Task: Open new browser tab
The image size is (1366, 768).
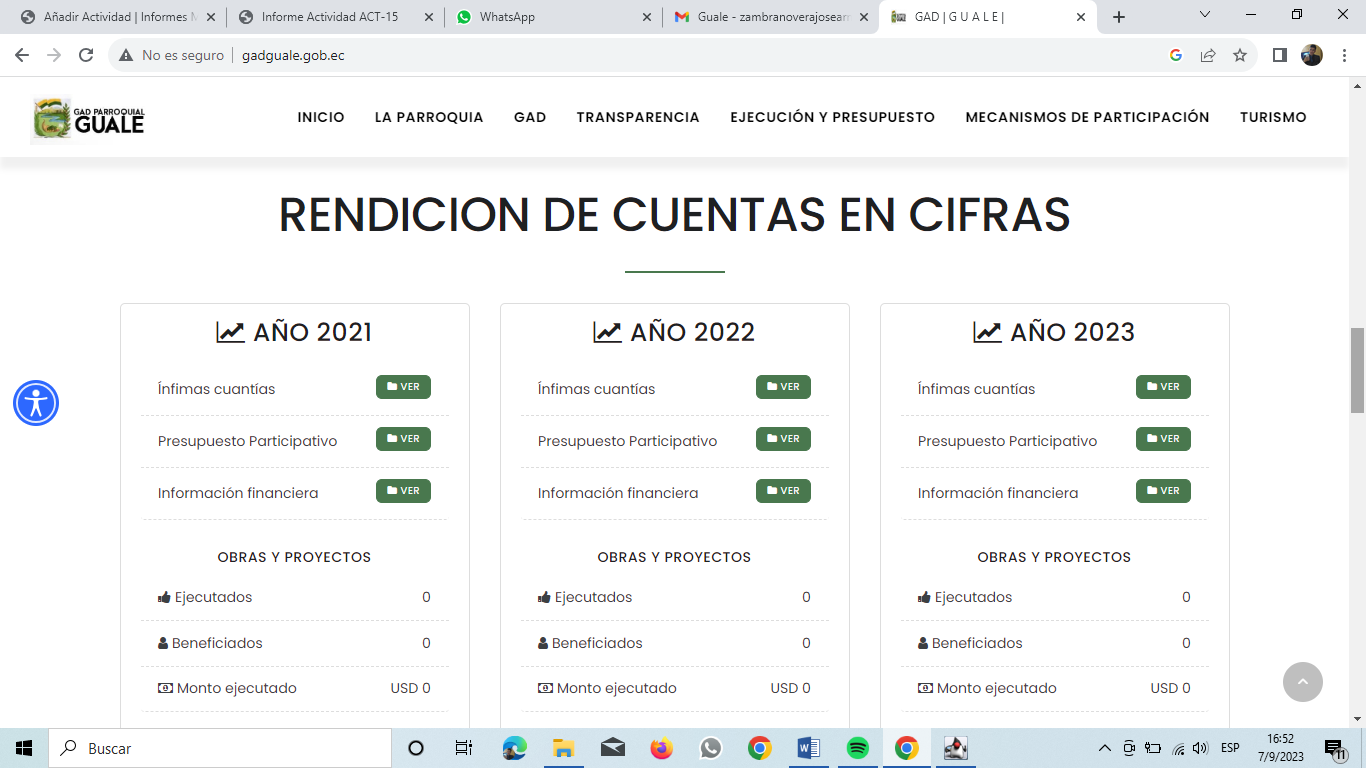Action: click(1118, 17)
